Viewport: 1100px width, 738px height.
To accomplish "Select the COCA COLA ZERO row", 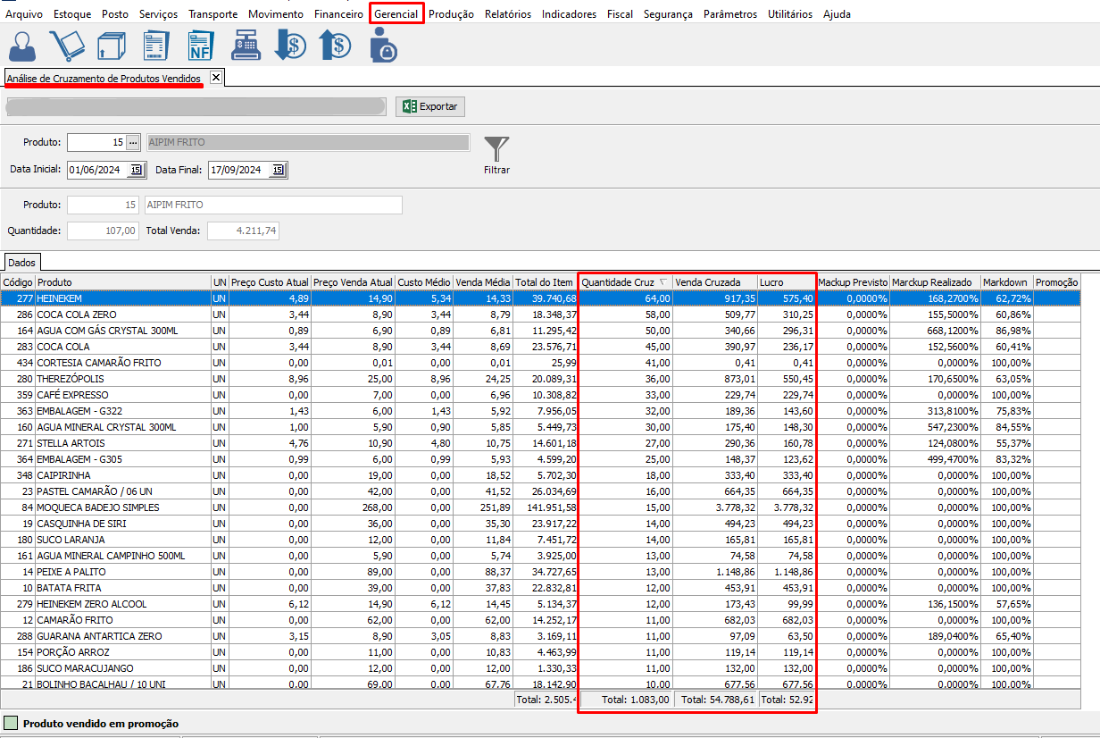I will pos(100,314).
